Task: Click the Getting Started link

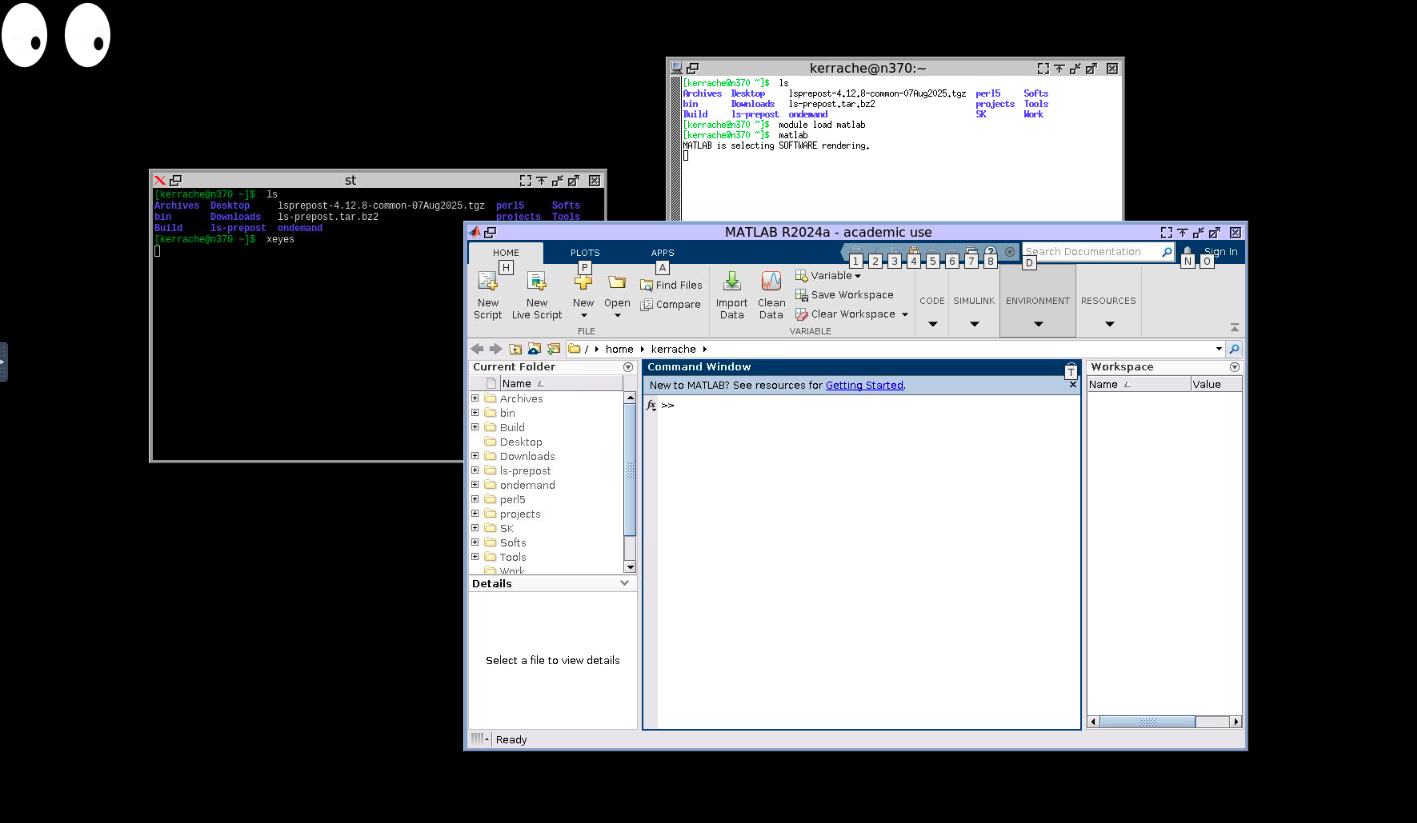Action: pyautogui.click(x=864, y=385)
